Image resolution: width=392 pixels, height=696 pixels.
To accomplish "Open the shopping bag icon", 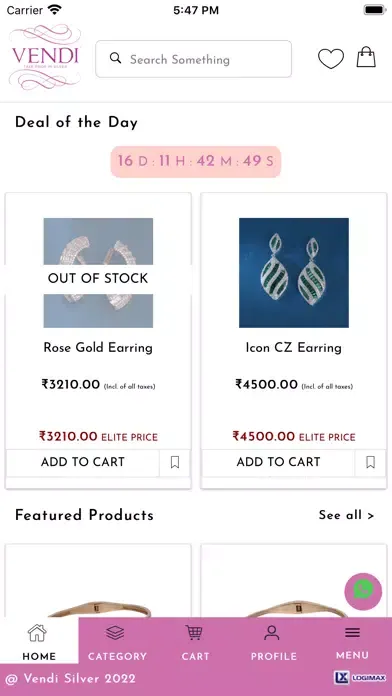I will point(366,57).
